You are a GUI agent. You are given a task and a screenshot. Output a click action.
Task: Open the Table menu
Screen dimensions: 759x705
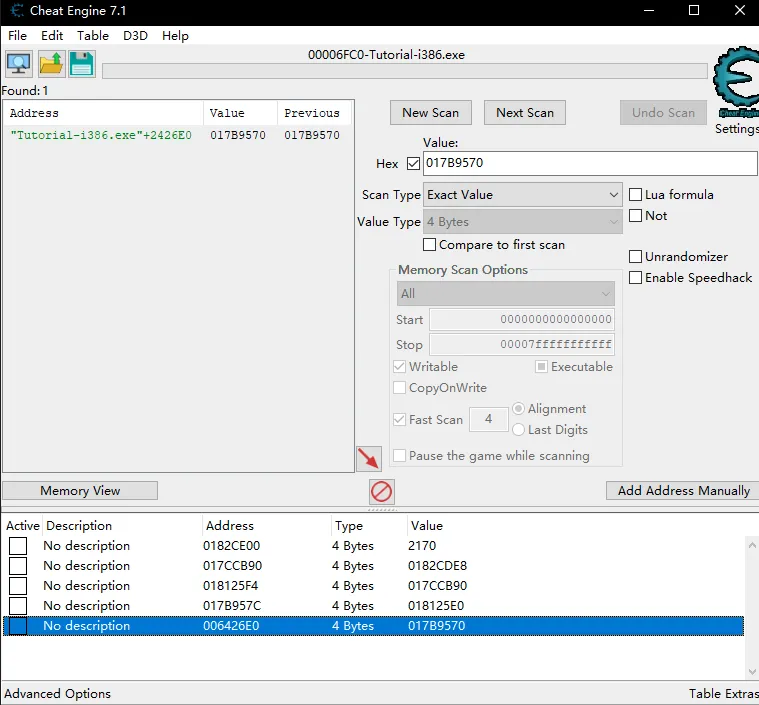pos(93,35)
